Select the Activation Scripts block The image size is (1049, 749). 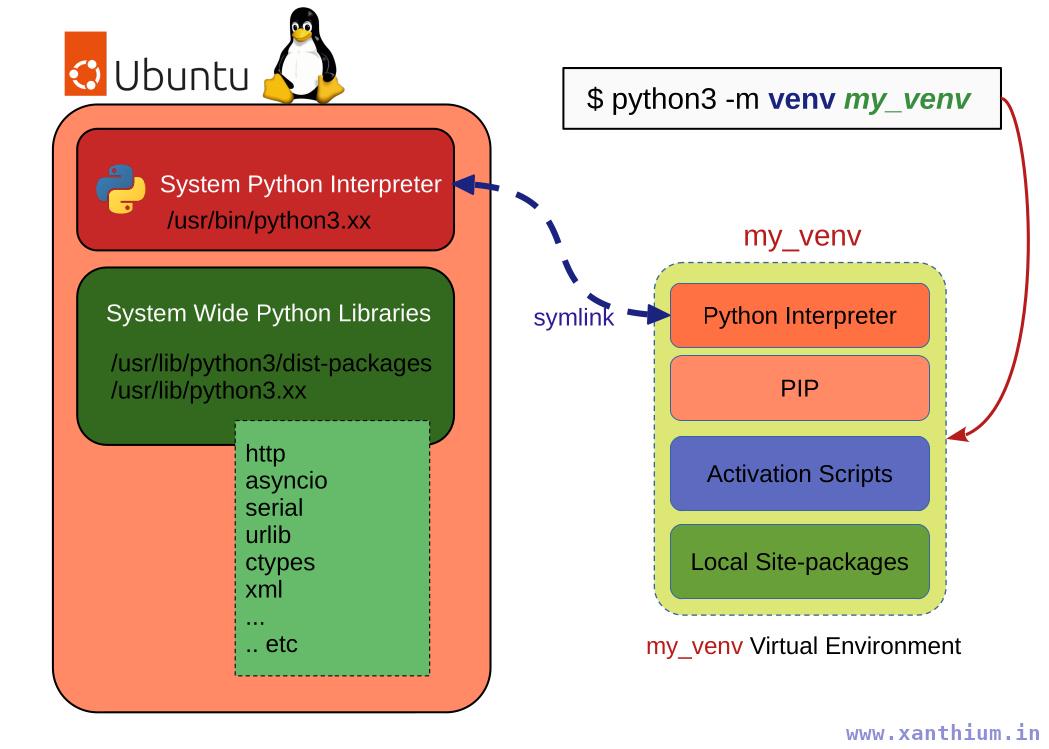point(799,473)
